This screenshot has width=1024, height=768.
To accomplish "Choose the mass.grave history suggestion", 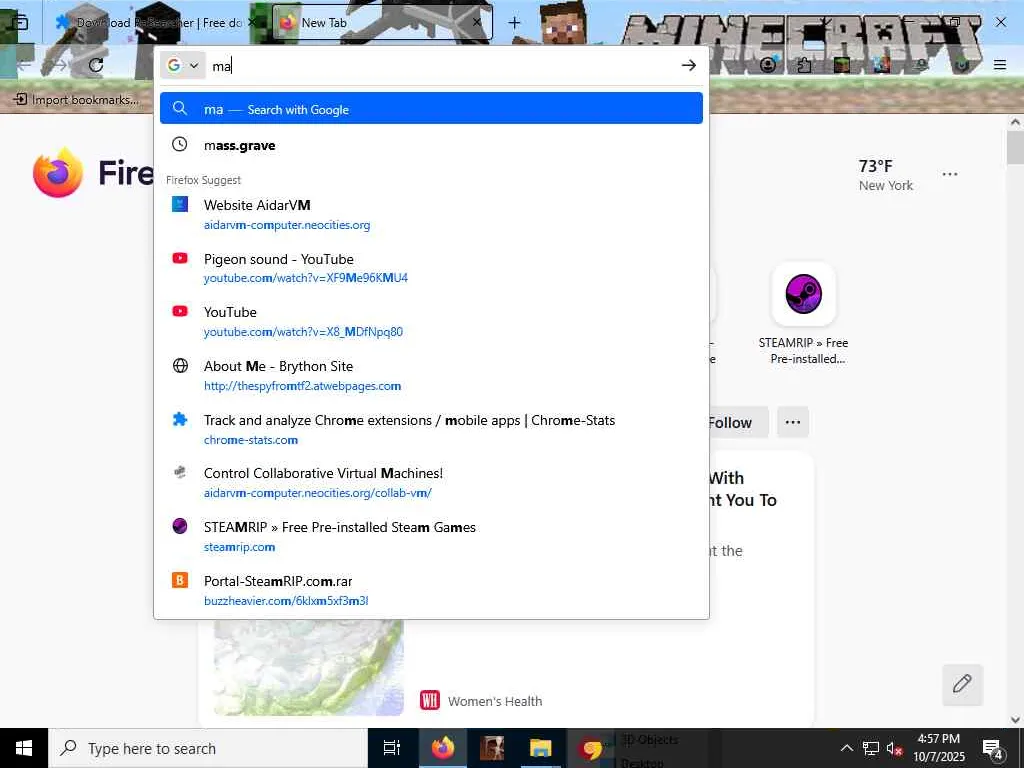I will click(431, 145).
